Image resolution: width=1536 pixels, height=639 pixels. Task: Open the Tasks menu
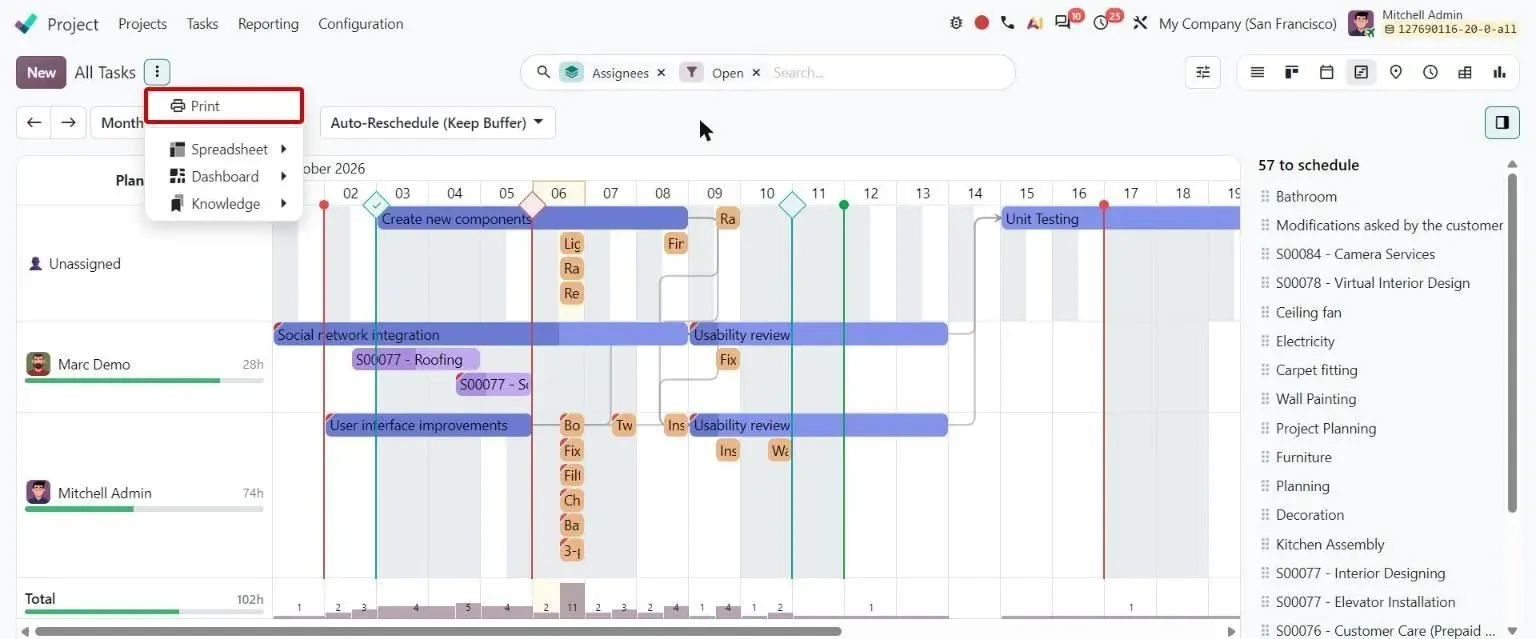pyautogui.click(x=202, y=23)
